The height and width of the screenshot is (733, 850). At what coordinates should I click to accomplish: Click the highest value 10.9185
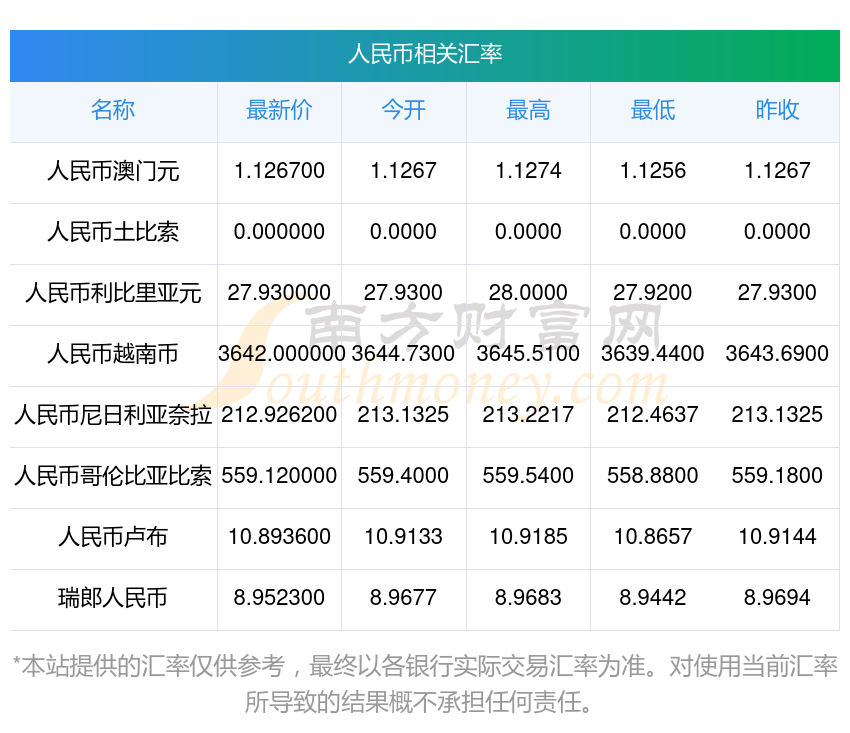pyautogui.click(x=528, y=537)
